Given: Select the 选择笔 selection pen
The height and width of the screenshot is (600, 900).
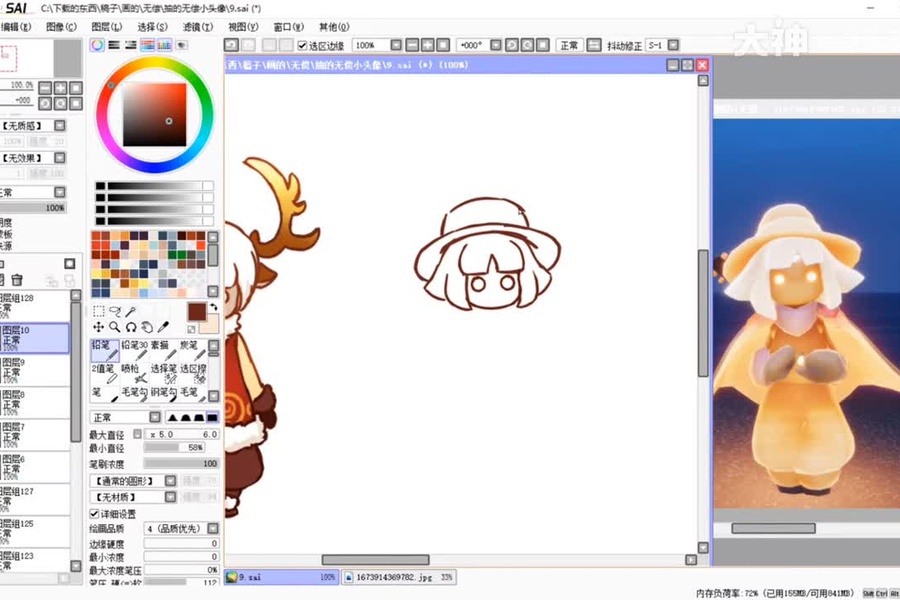Looking at the screenshot, I should 164,374.
